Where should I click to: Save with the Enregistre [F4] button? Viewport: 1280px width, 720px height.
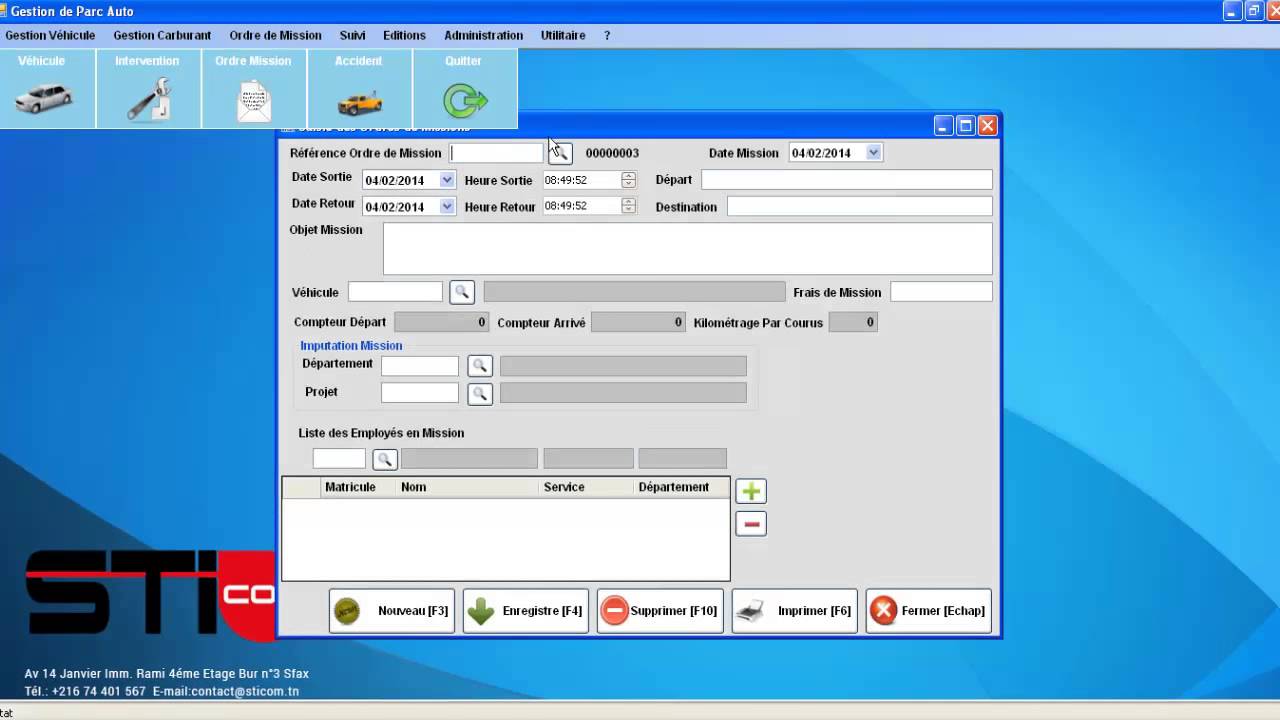pyautogui.click(x=526, y=611)
